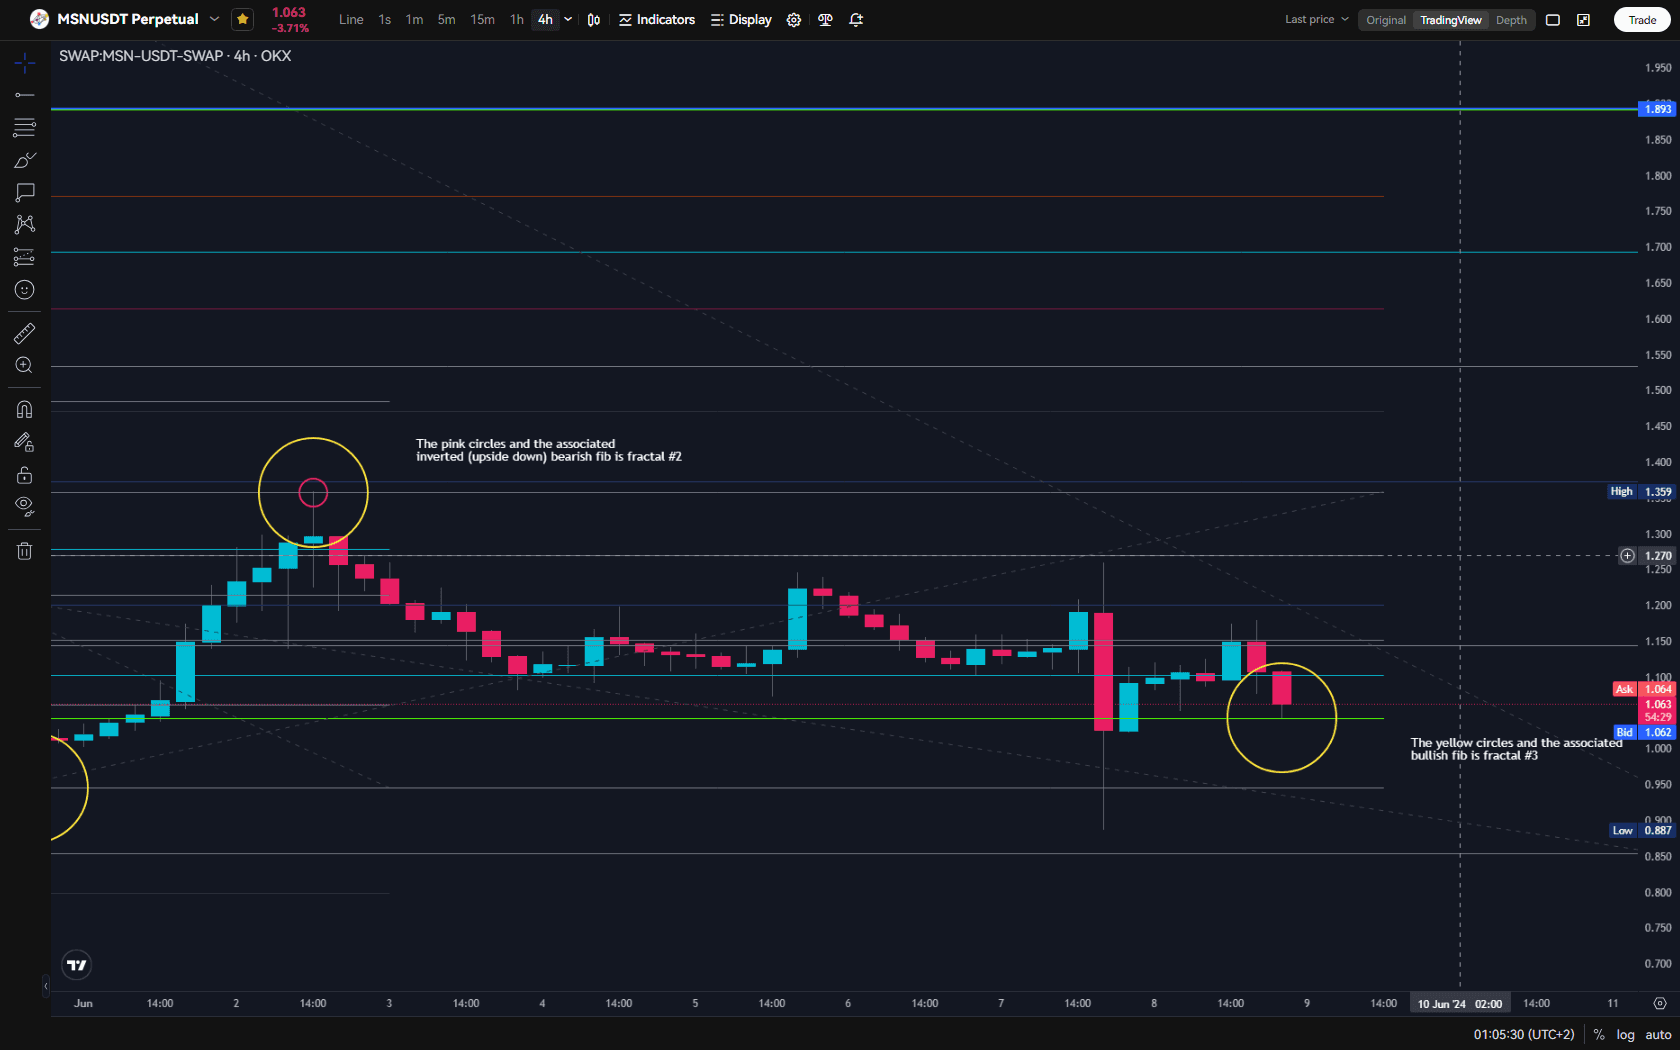Image resolution: width=1680 pixels, height=1050 pixels.
Task: Click the Low 0.887 price label
Action: click(1642, 830)
